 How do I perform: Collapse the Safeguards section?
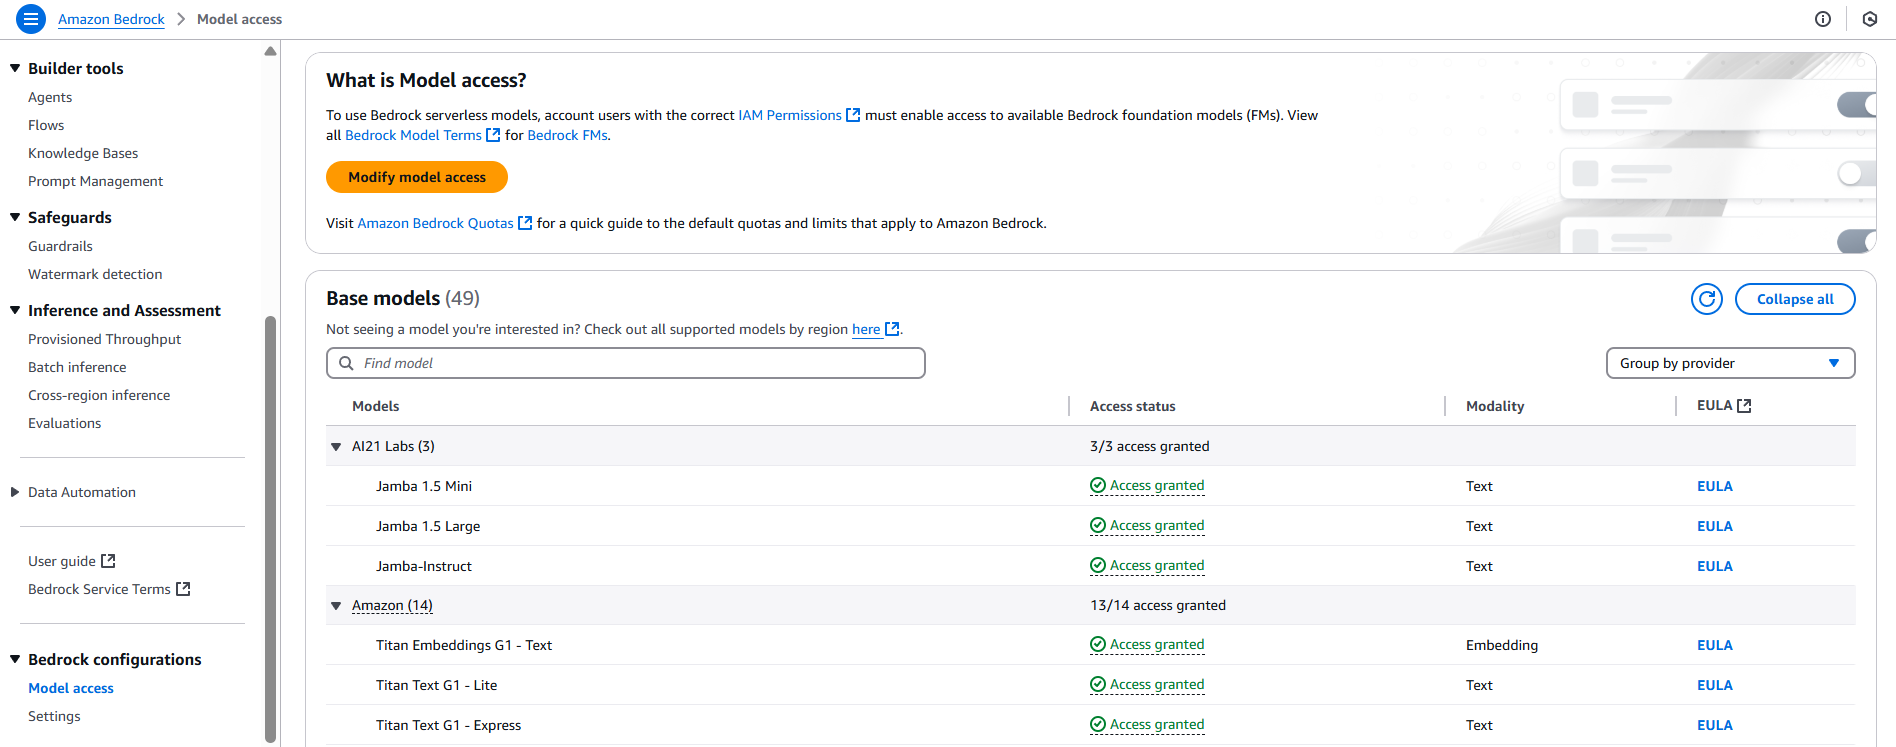pos(15,217)
